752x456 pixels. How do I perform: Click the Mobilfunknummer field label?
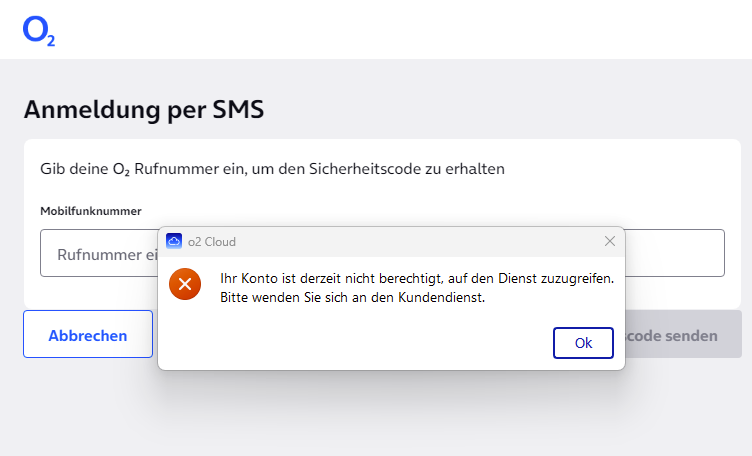pyautogui.click(x=91, y=211)
